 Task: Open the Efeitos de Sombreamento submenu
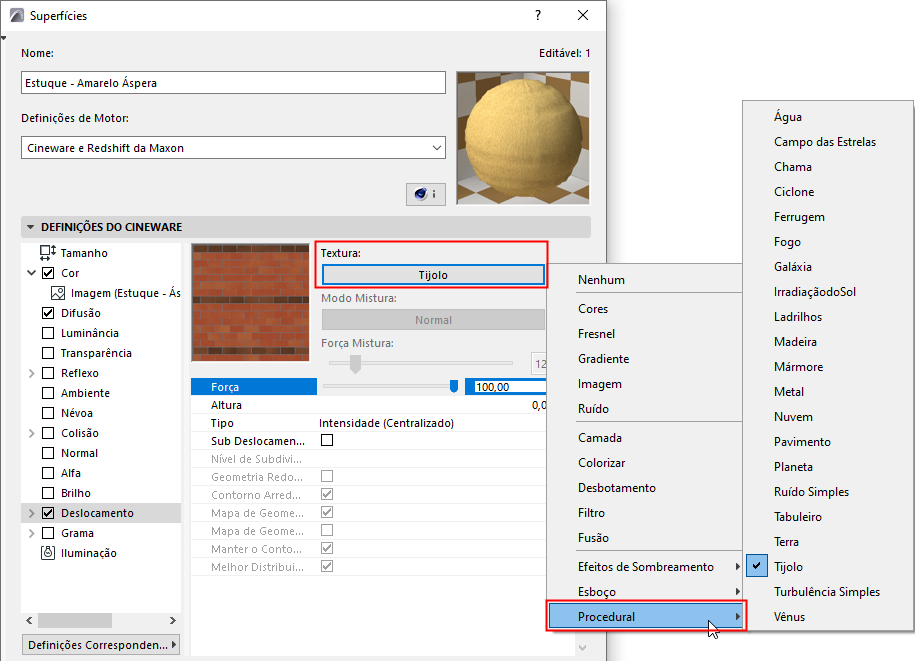(645, 566)
